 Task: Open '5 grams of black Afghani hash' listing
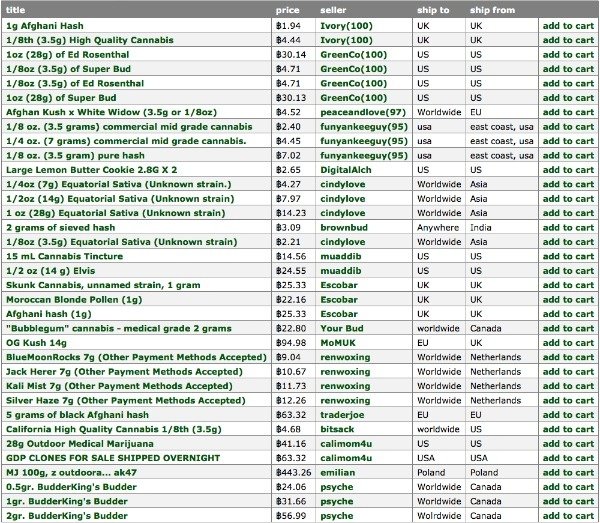tap(77, 415)
